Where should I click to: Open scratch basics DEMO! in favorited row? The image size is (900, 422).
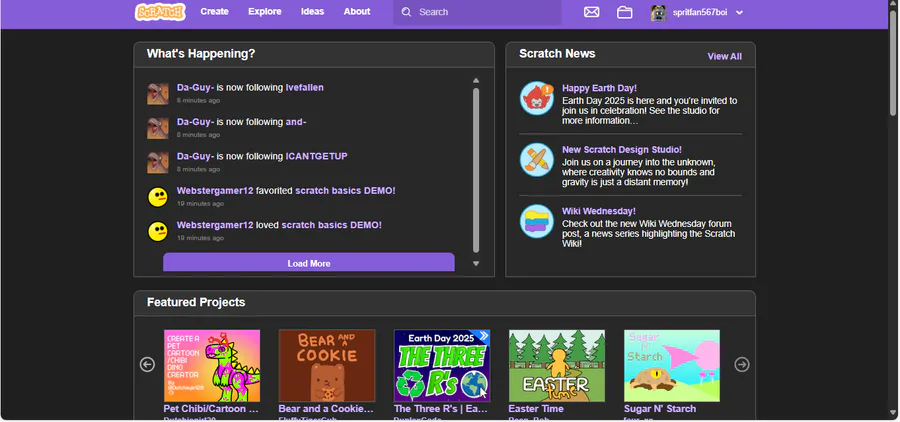click(x=346, y=191)
